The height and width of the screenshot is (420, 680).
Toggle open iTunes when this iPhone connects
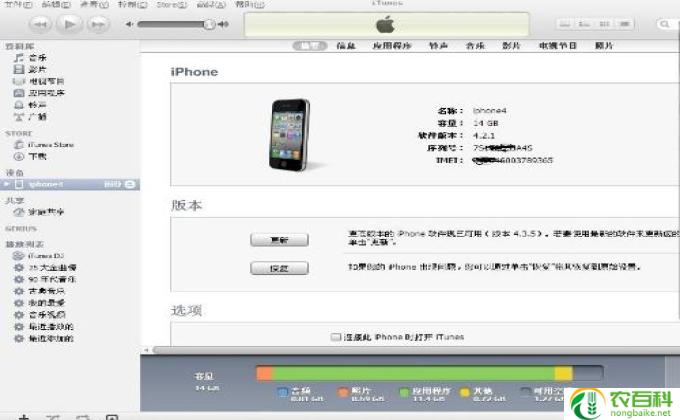coord(336,337)
